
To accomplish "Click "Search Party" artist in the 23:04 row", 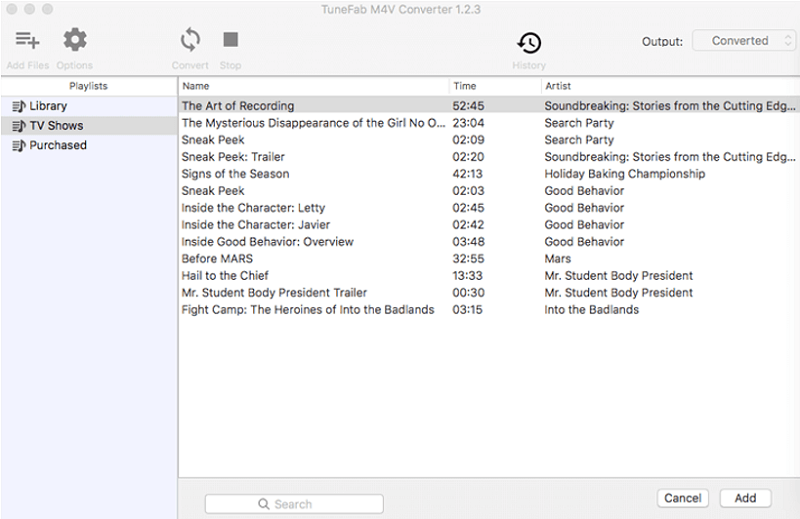I will (579, 123).
